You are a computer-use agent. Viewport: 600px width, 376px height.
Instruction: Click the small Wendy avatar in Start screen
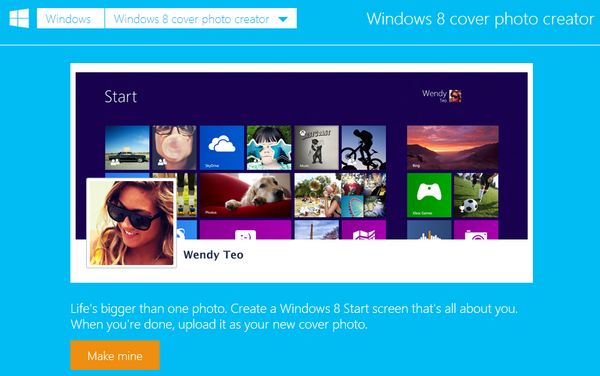pyautogui.click(x=455, y=96)
